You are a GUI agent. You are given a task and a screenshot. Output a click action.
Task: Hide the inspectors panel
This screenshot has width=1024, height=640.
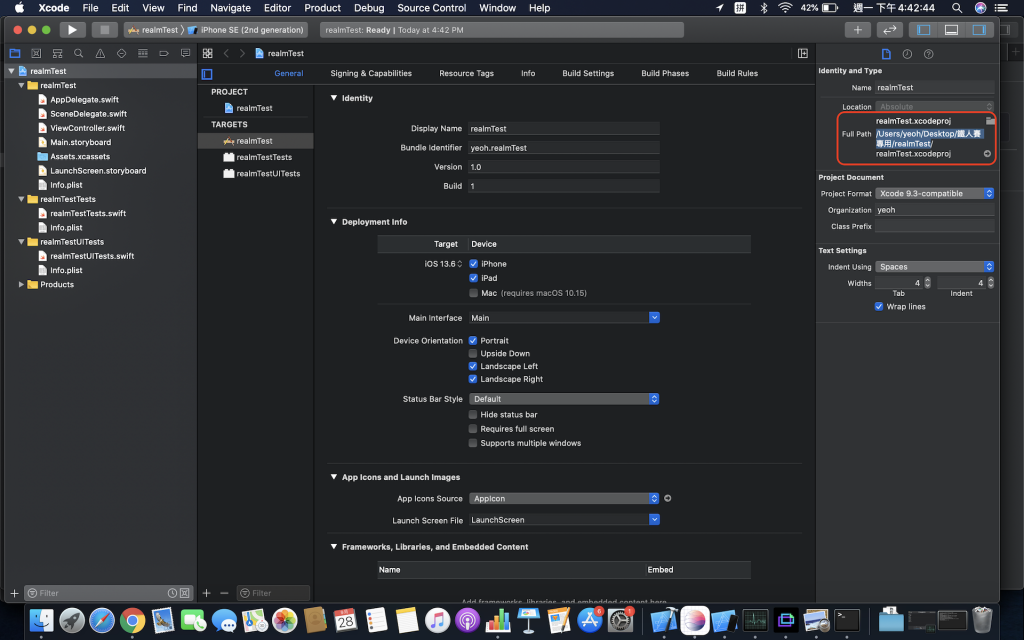tap(979, 30)
